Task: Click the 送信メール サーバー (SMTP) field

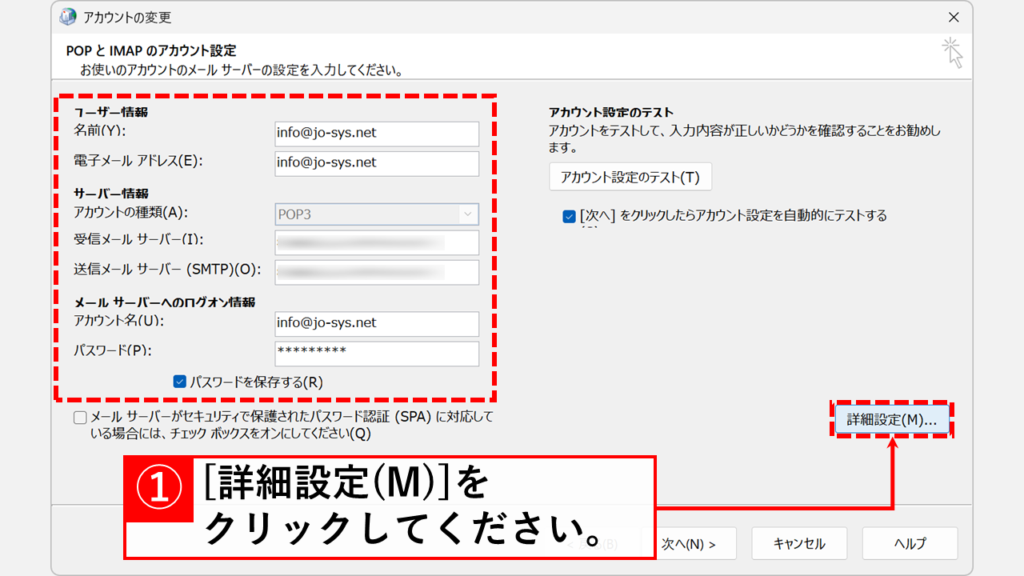Action: [x=377, y=272]
